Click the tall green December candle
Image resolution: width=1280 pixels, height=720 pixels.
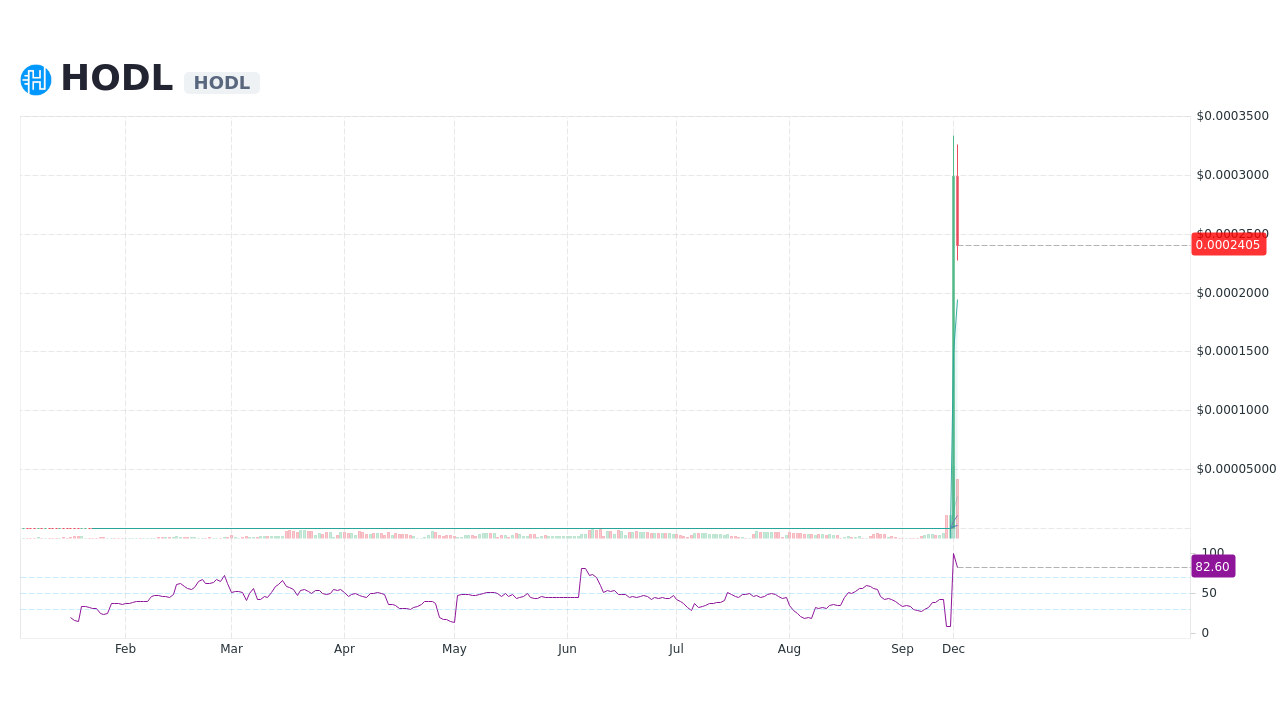pyautogui.click(x=952, y=350)
